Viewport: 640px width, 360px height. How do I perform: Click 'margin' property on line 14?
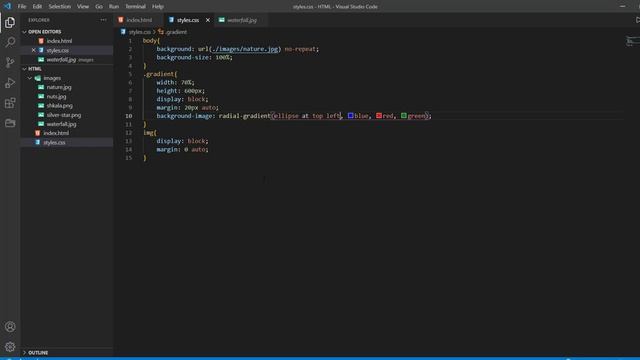click(x=167, y=149)
